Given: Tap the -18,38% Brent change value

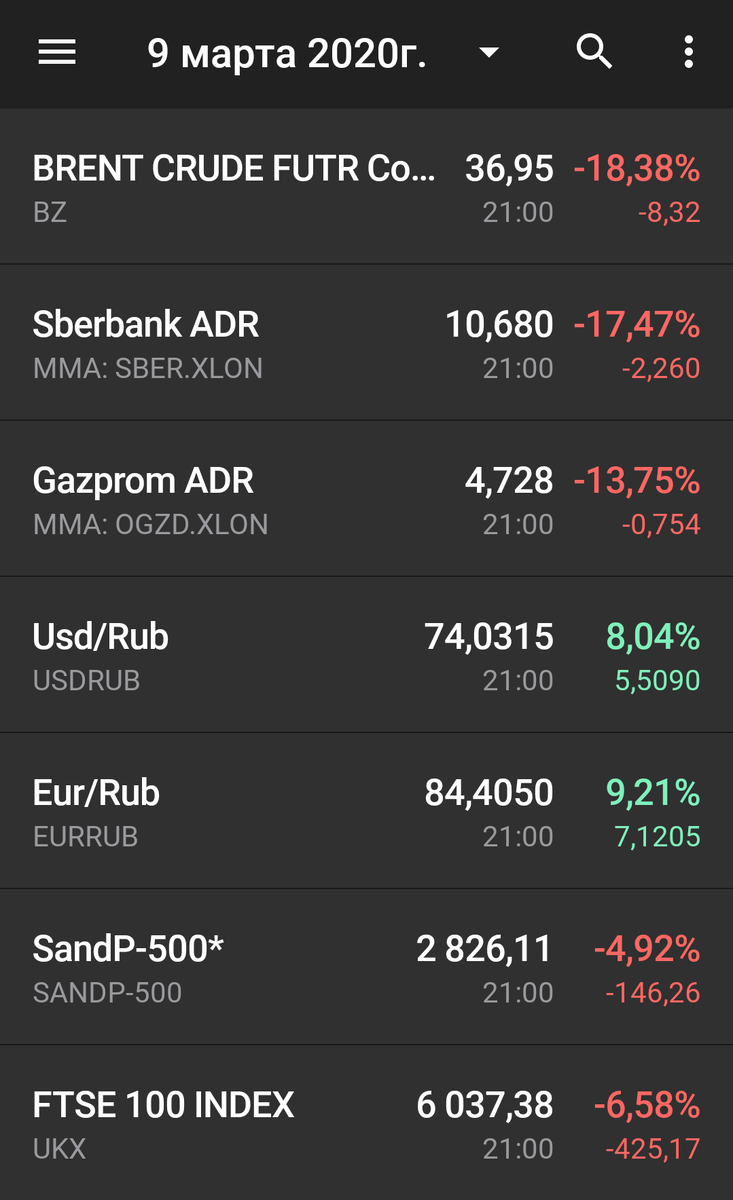Looking at the screenshot, I should 636,169.
